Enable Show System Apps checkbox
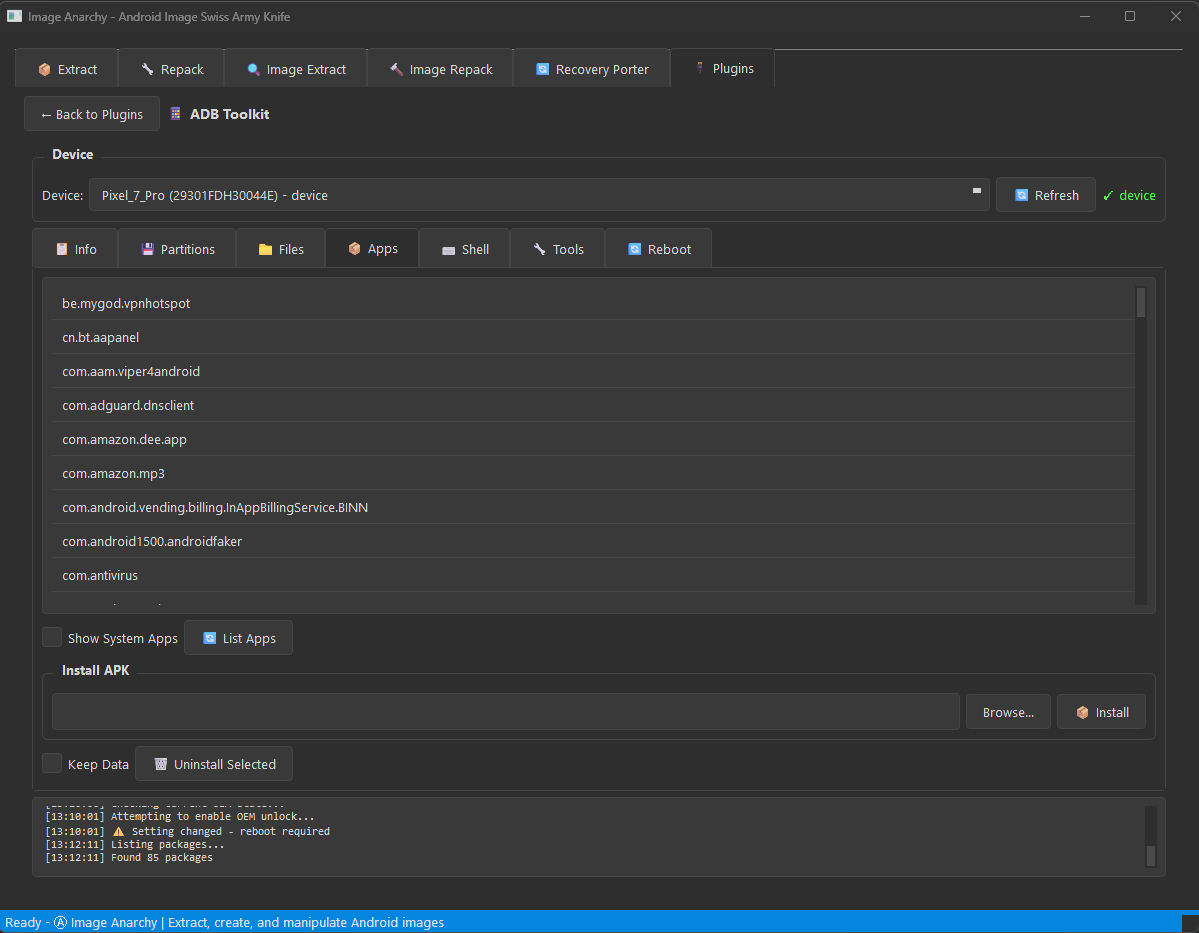 (x=52, y=637)
